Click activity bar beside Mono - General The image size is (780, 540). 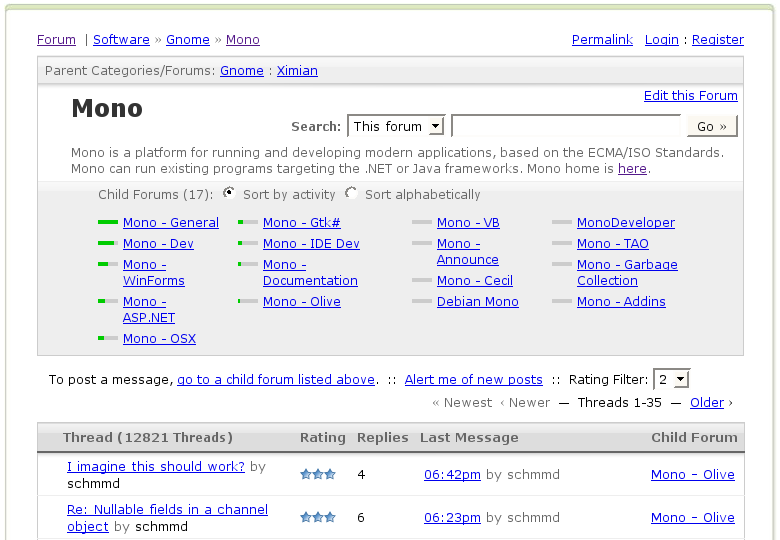(x=108, y=222)
